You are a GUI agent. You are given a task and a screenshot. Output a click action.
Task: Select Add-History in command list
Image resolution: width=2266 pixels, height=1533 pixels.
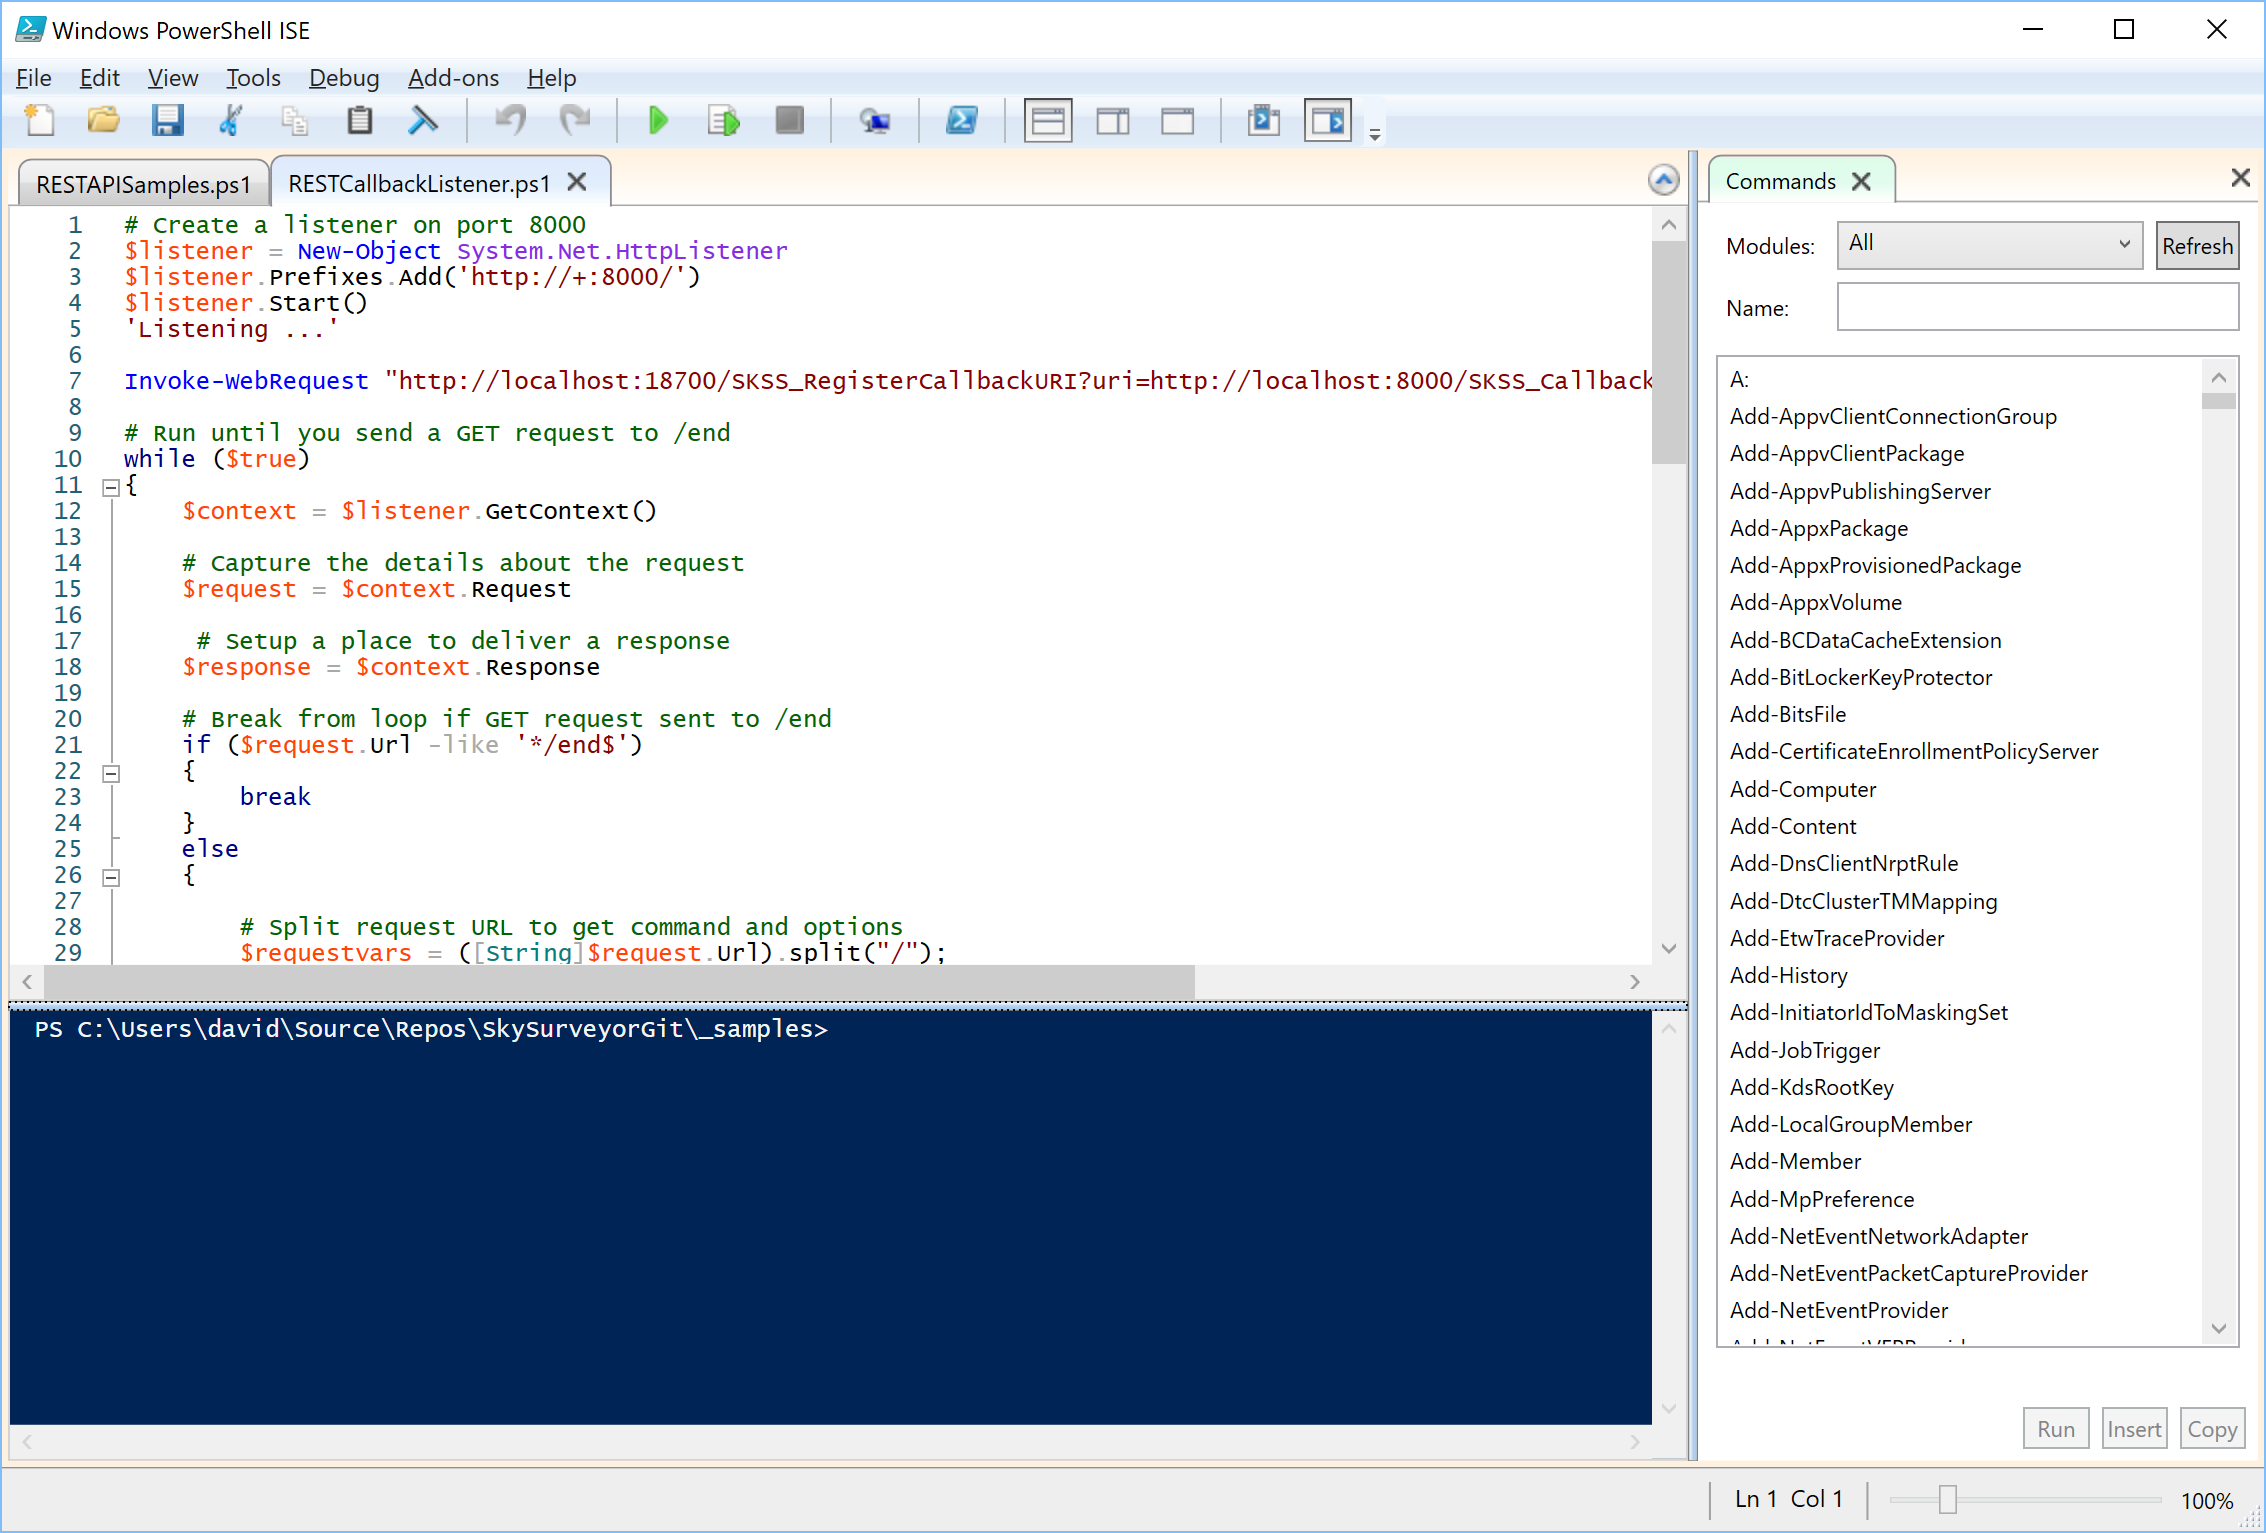coord(1789,975)
